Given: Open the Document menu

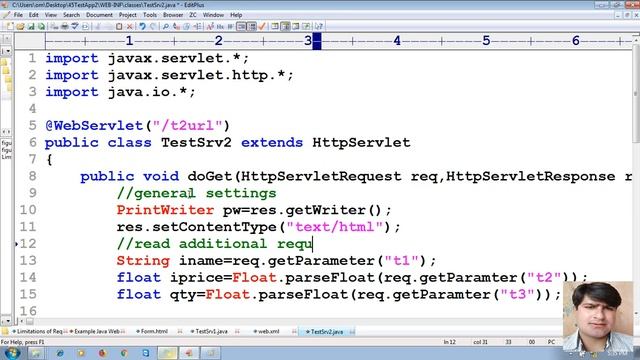Looking at the screenshot, I should click(99, 15).
